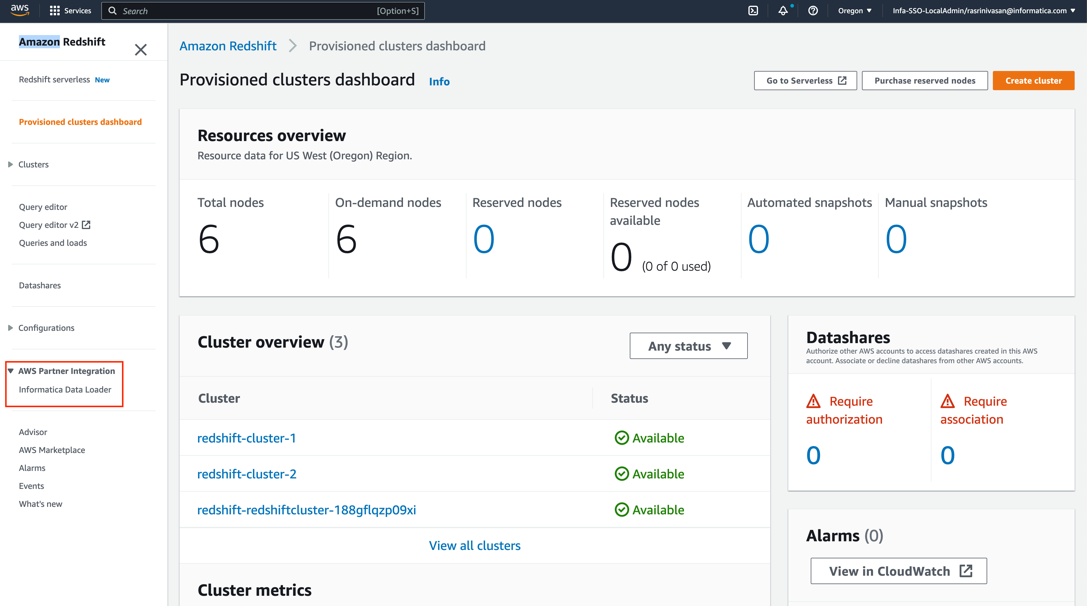
Task: Click the Manual snapshots count 0
Action: 896,239
